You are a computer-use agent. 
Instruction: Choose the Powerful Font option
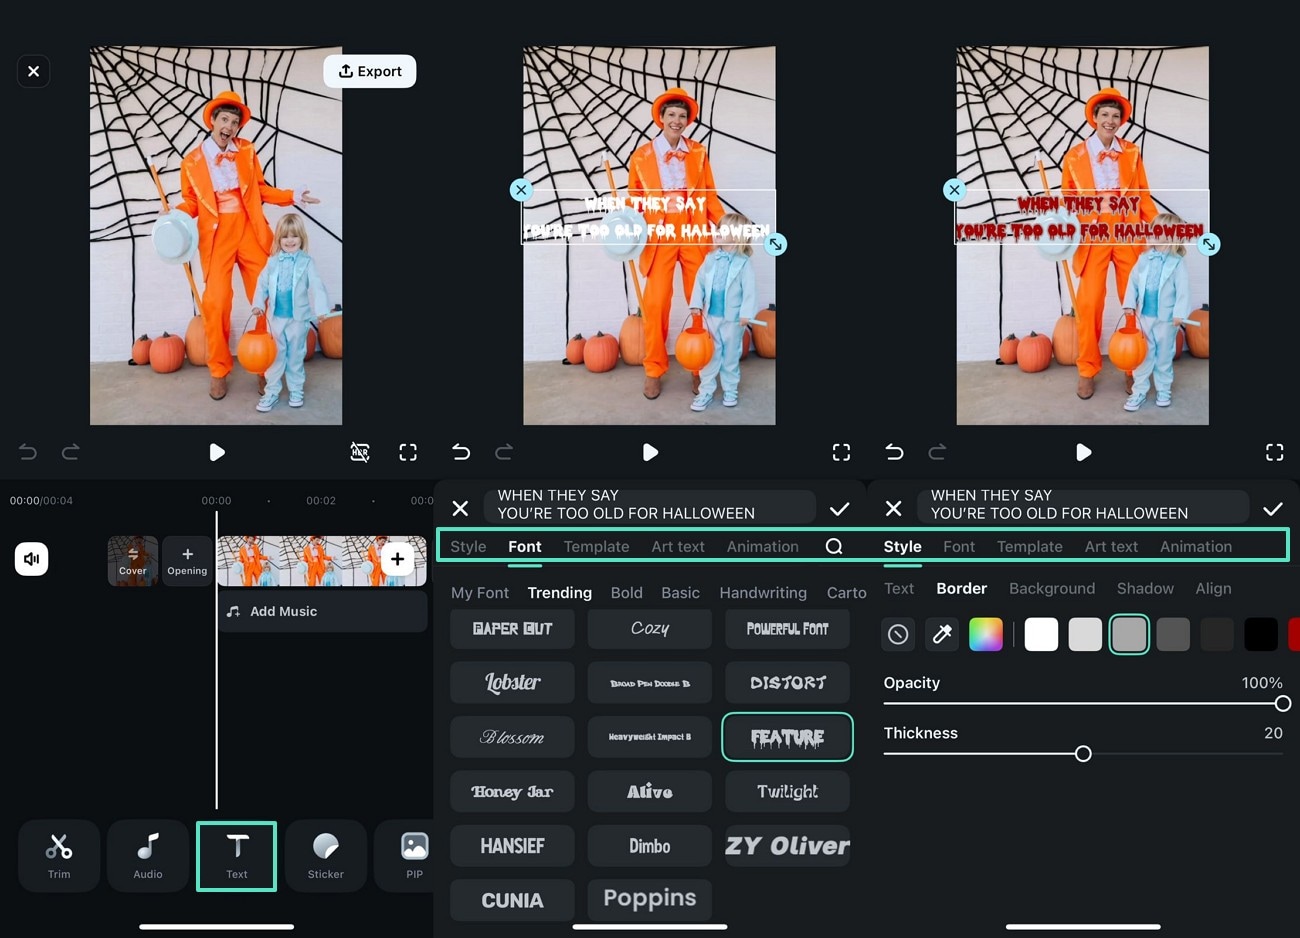787,628
